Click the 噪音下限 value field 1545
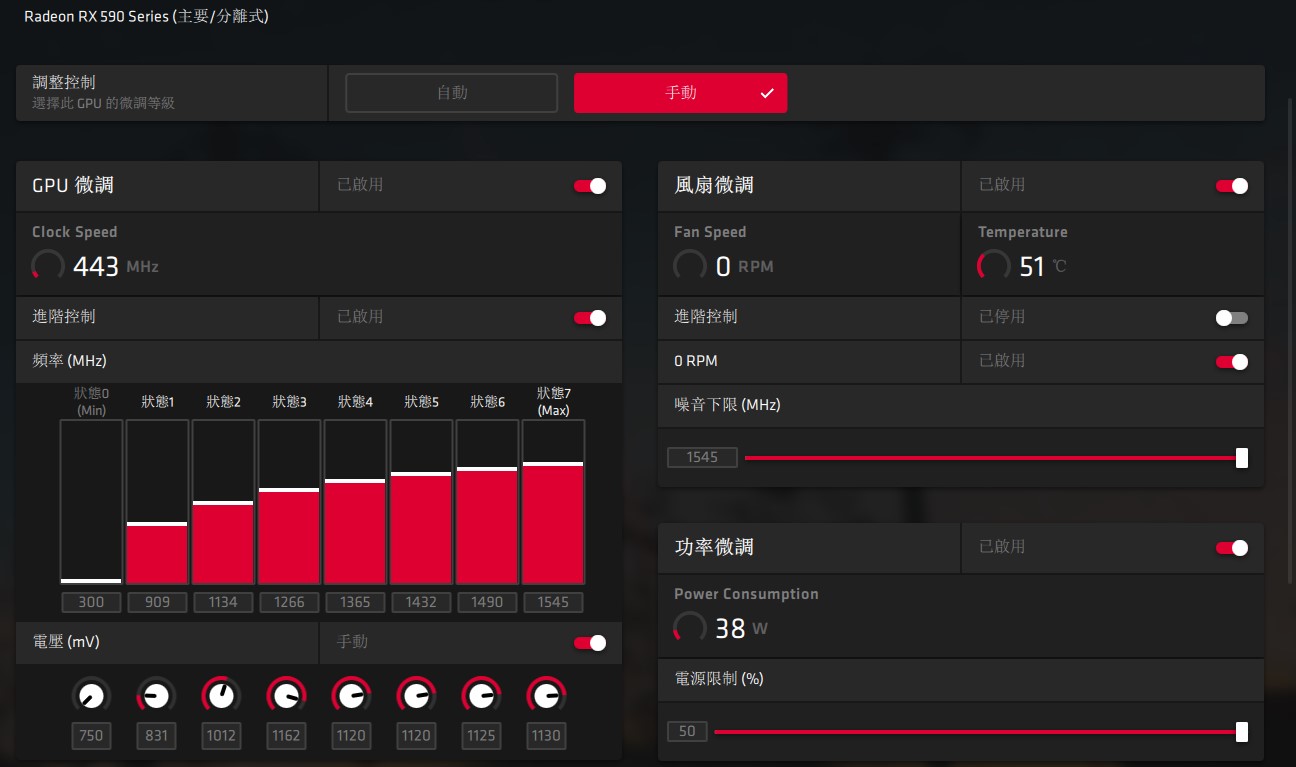Screen dimensions: 1296x767 coord(702,457)
